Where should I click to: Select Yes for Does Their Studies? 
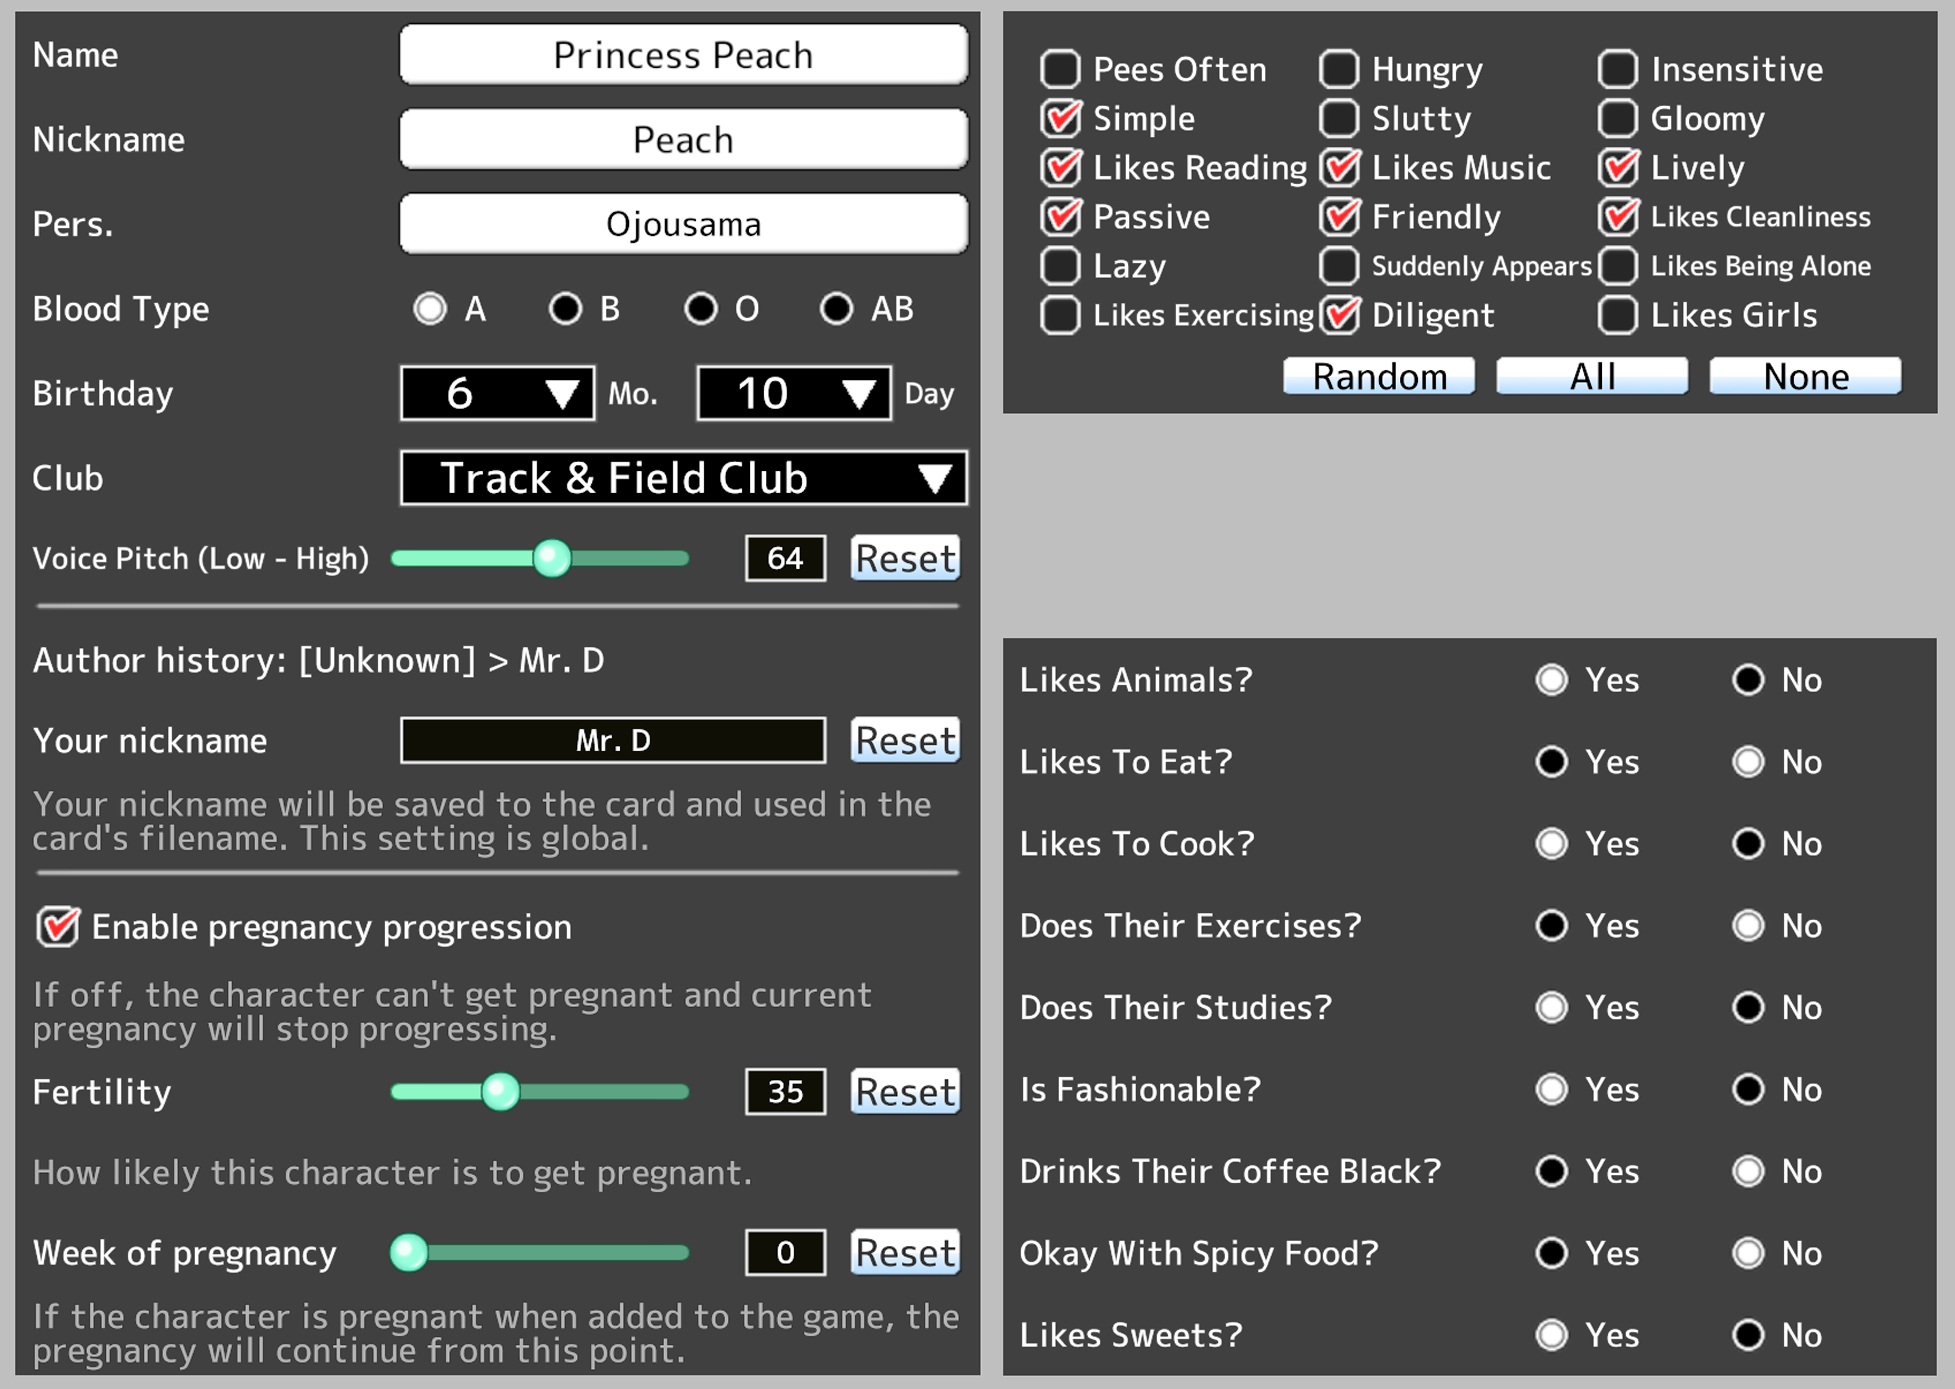click(x=1552, y=1007)
